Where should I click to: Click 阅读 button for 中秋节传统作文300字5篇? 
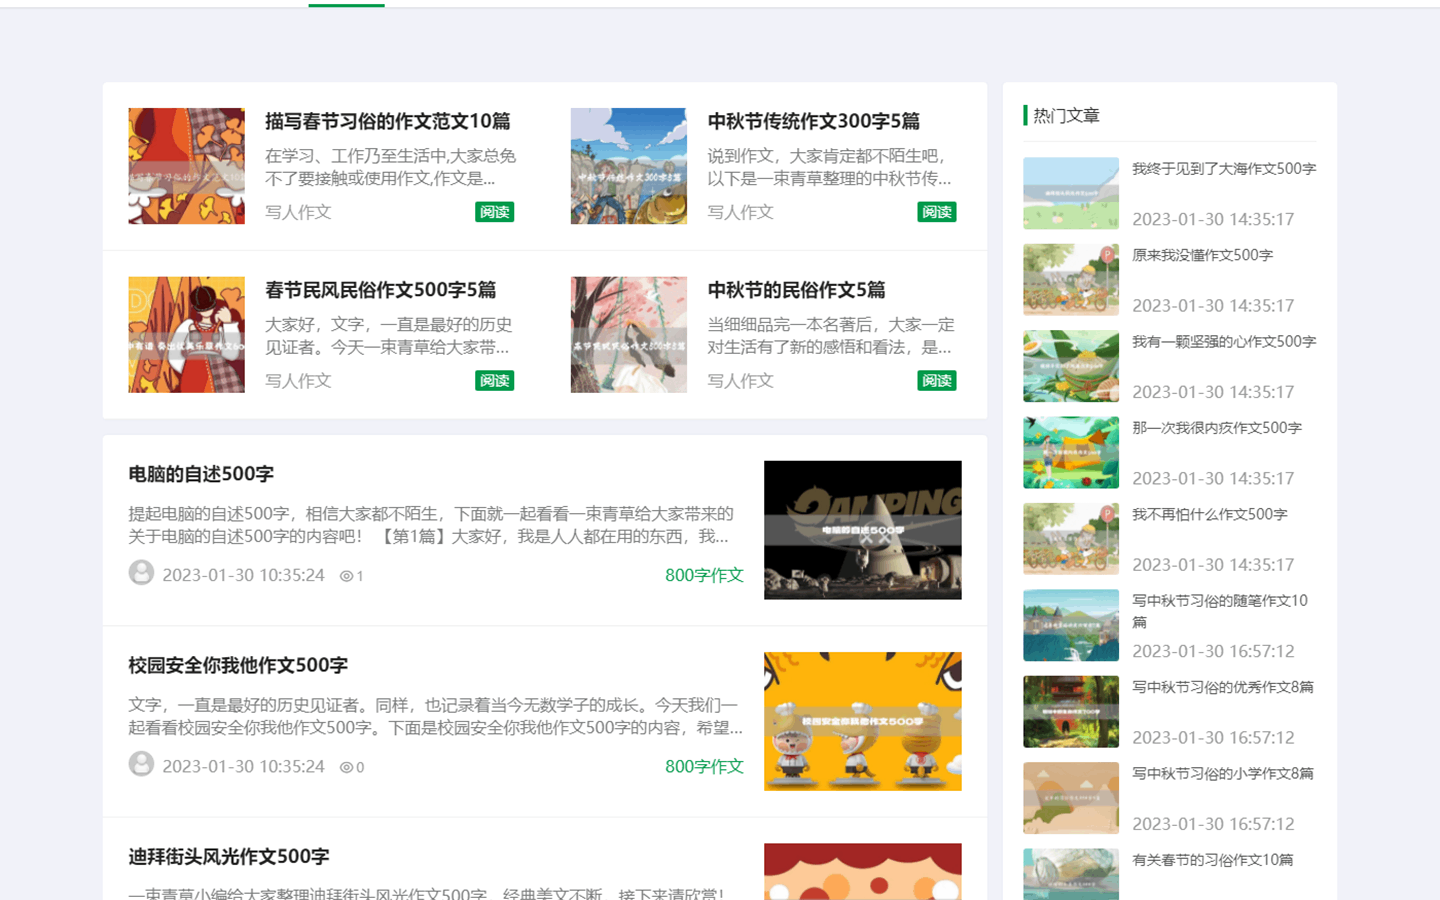click(937, 212)
